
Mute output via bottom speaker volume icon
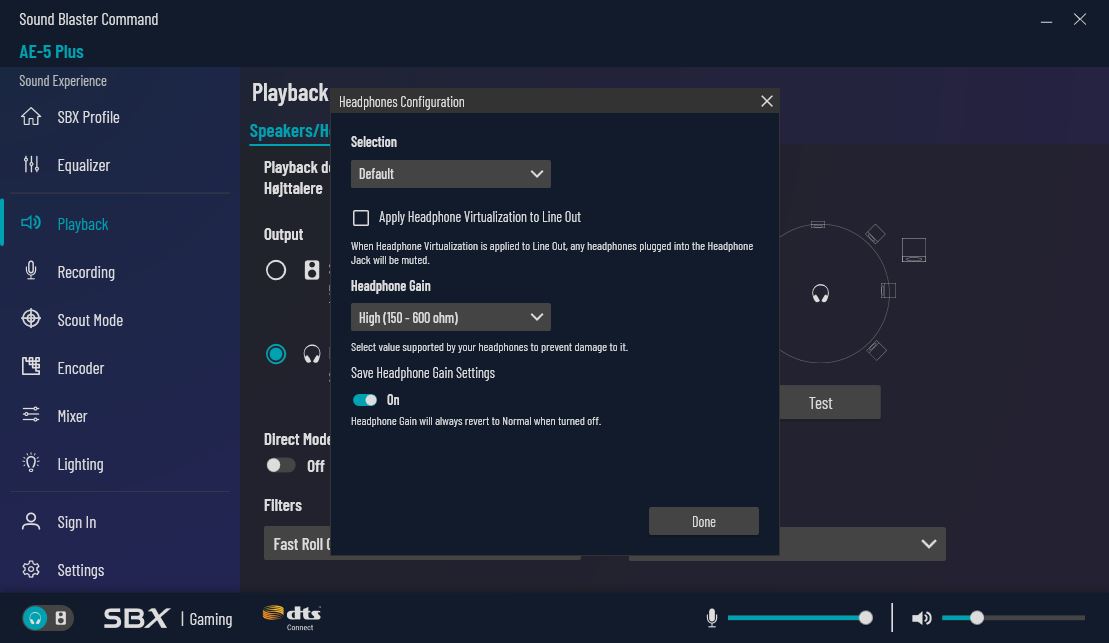click(922, 618)
